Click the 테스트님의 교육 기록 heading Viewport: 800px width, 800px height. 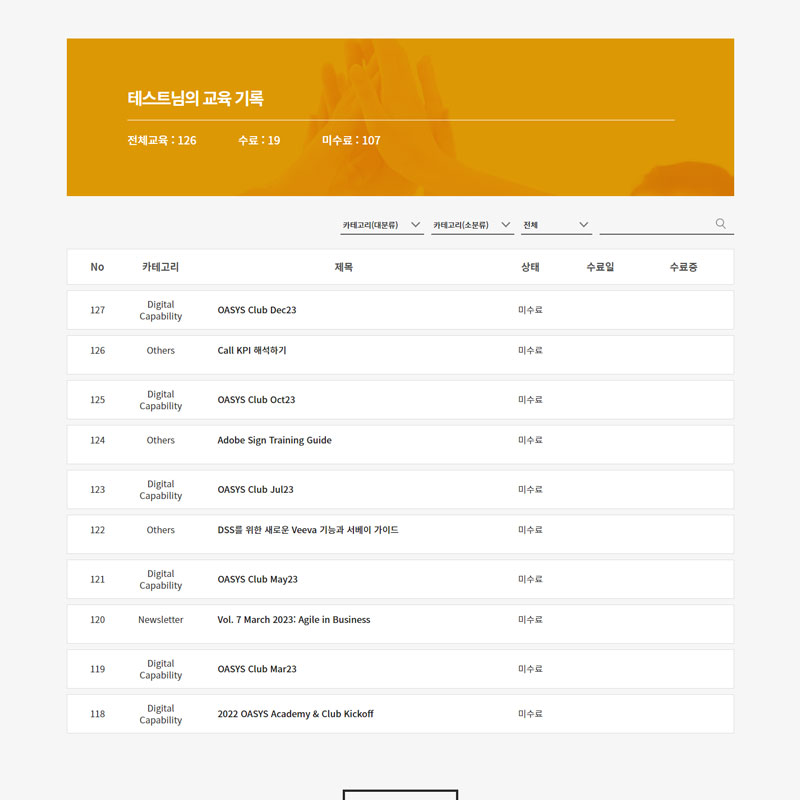click(195, 98)
